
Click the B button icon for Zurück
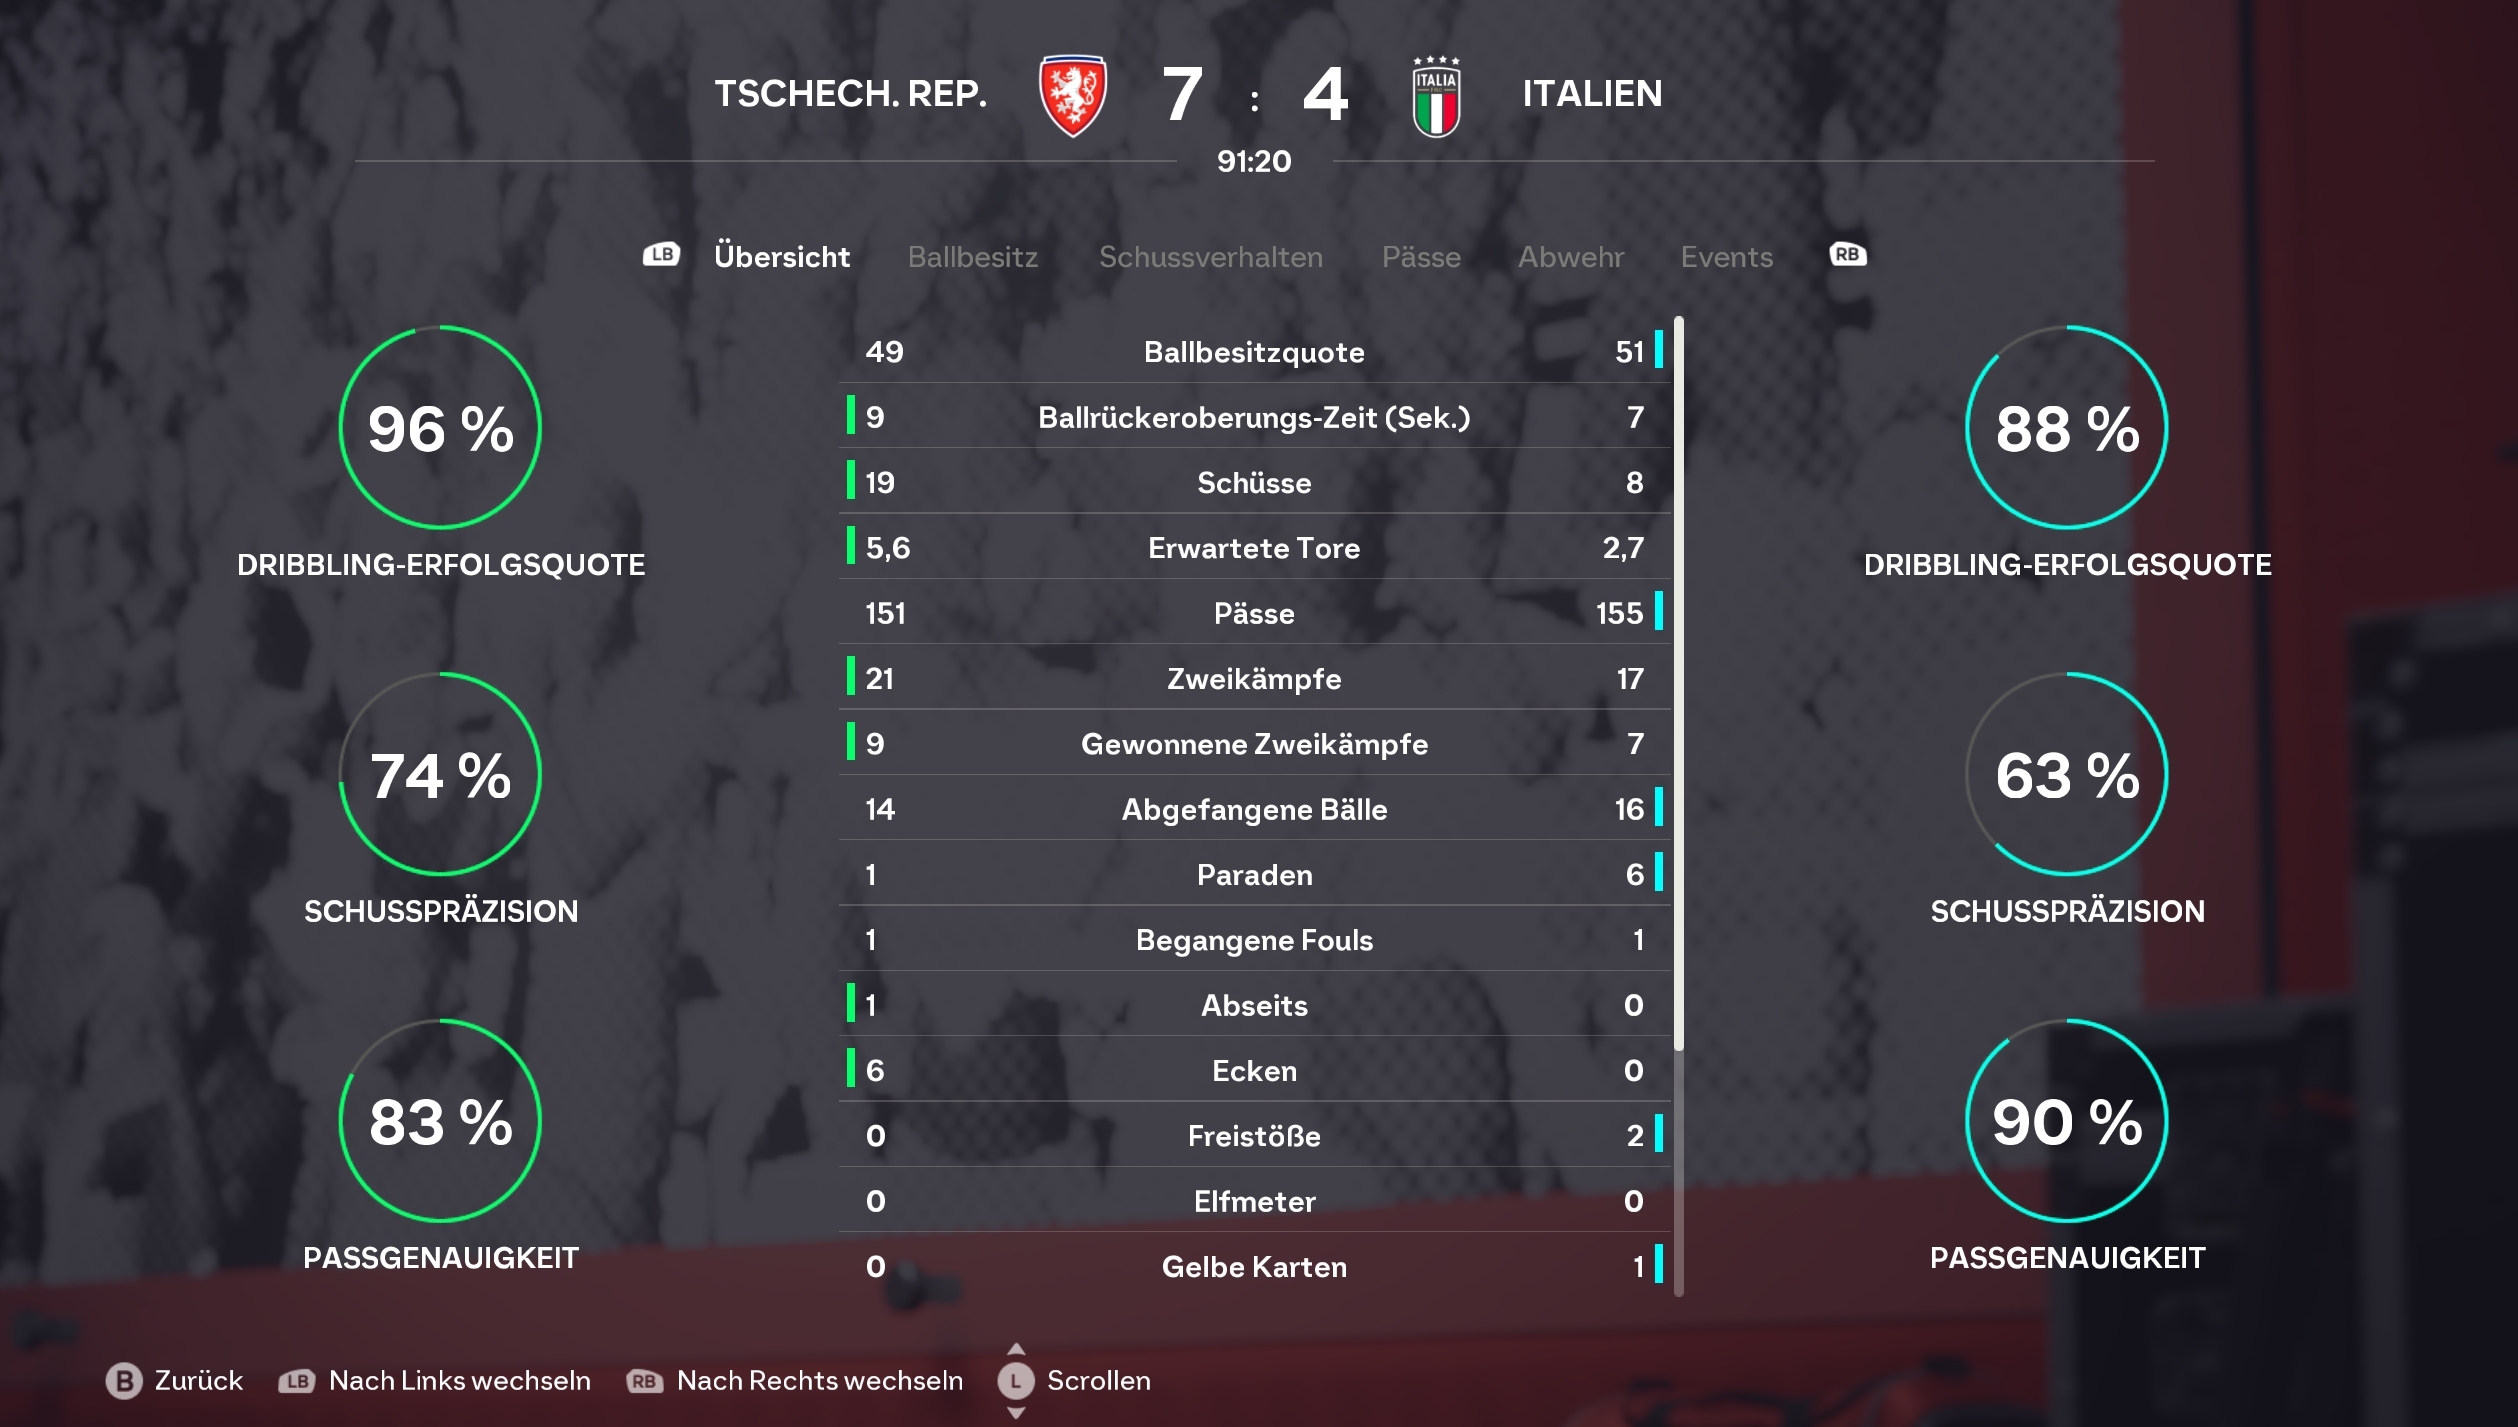[x=124, y=1381]
